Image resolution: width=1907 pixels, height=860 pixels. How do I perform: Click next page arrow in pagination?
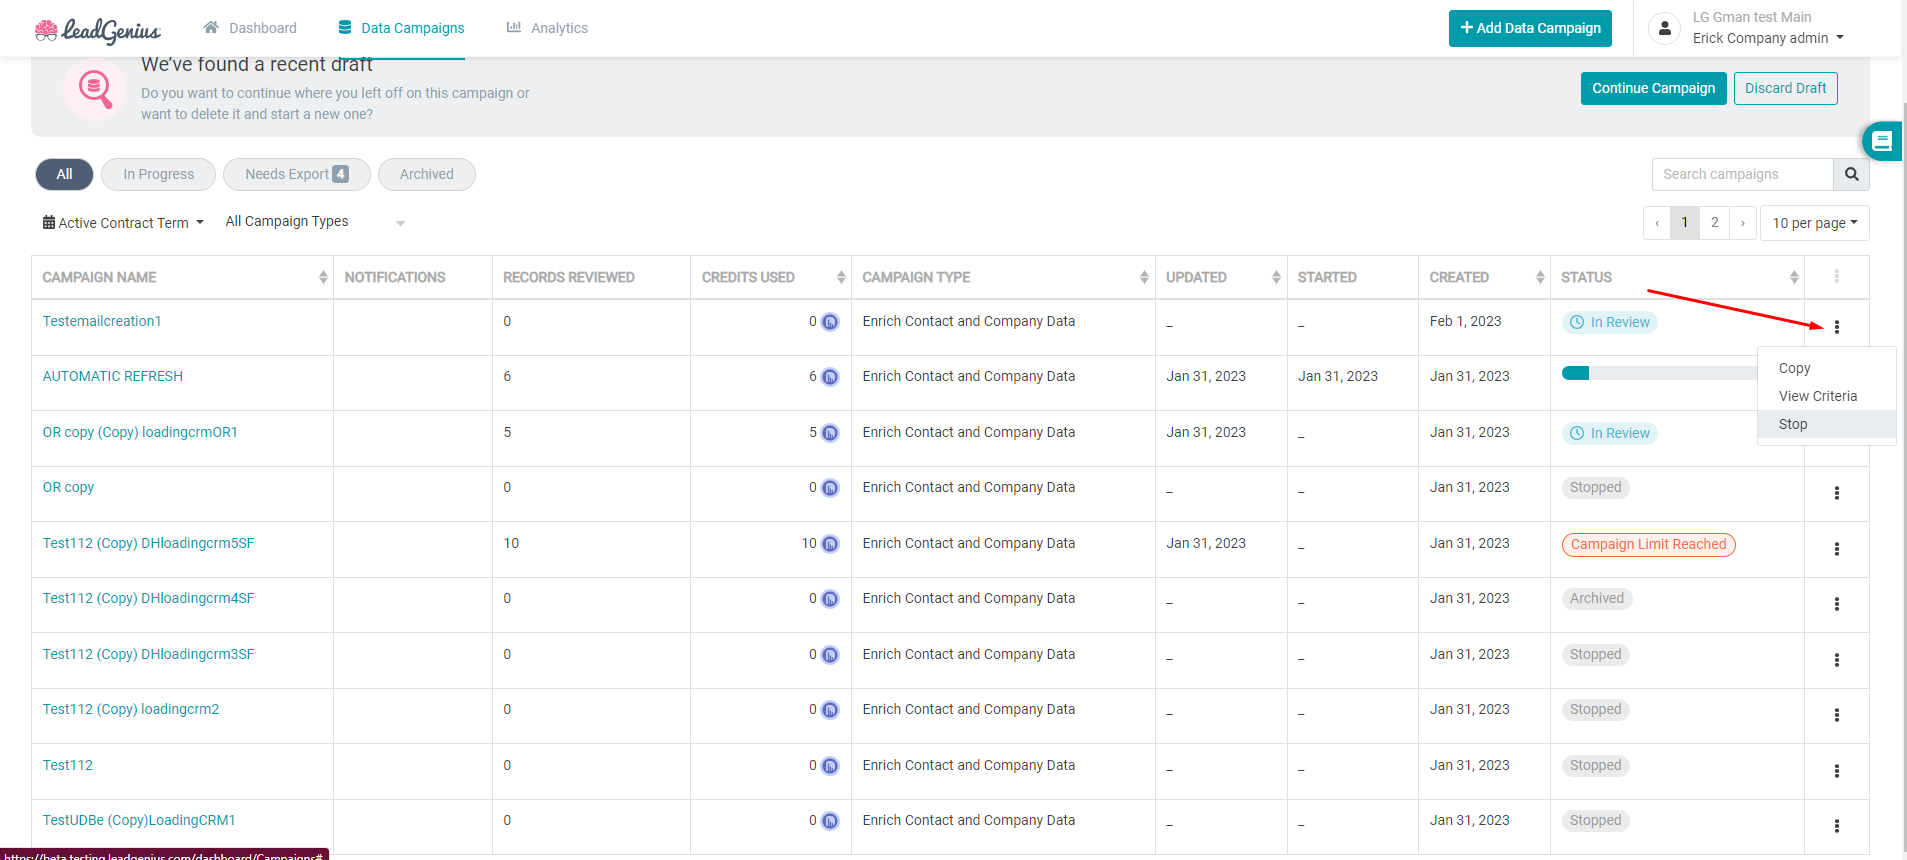(1742, 223)
